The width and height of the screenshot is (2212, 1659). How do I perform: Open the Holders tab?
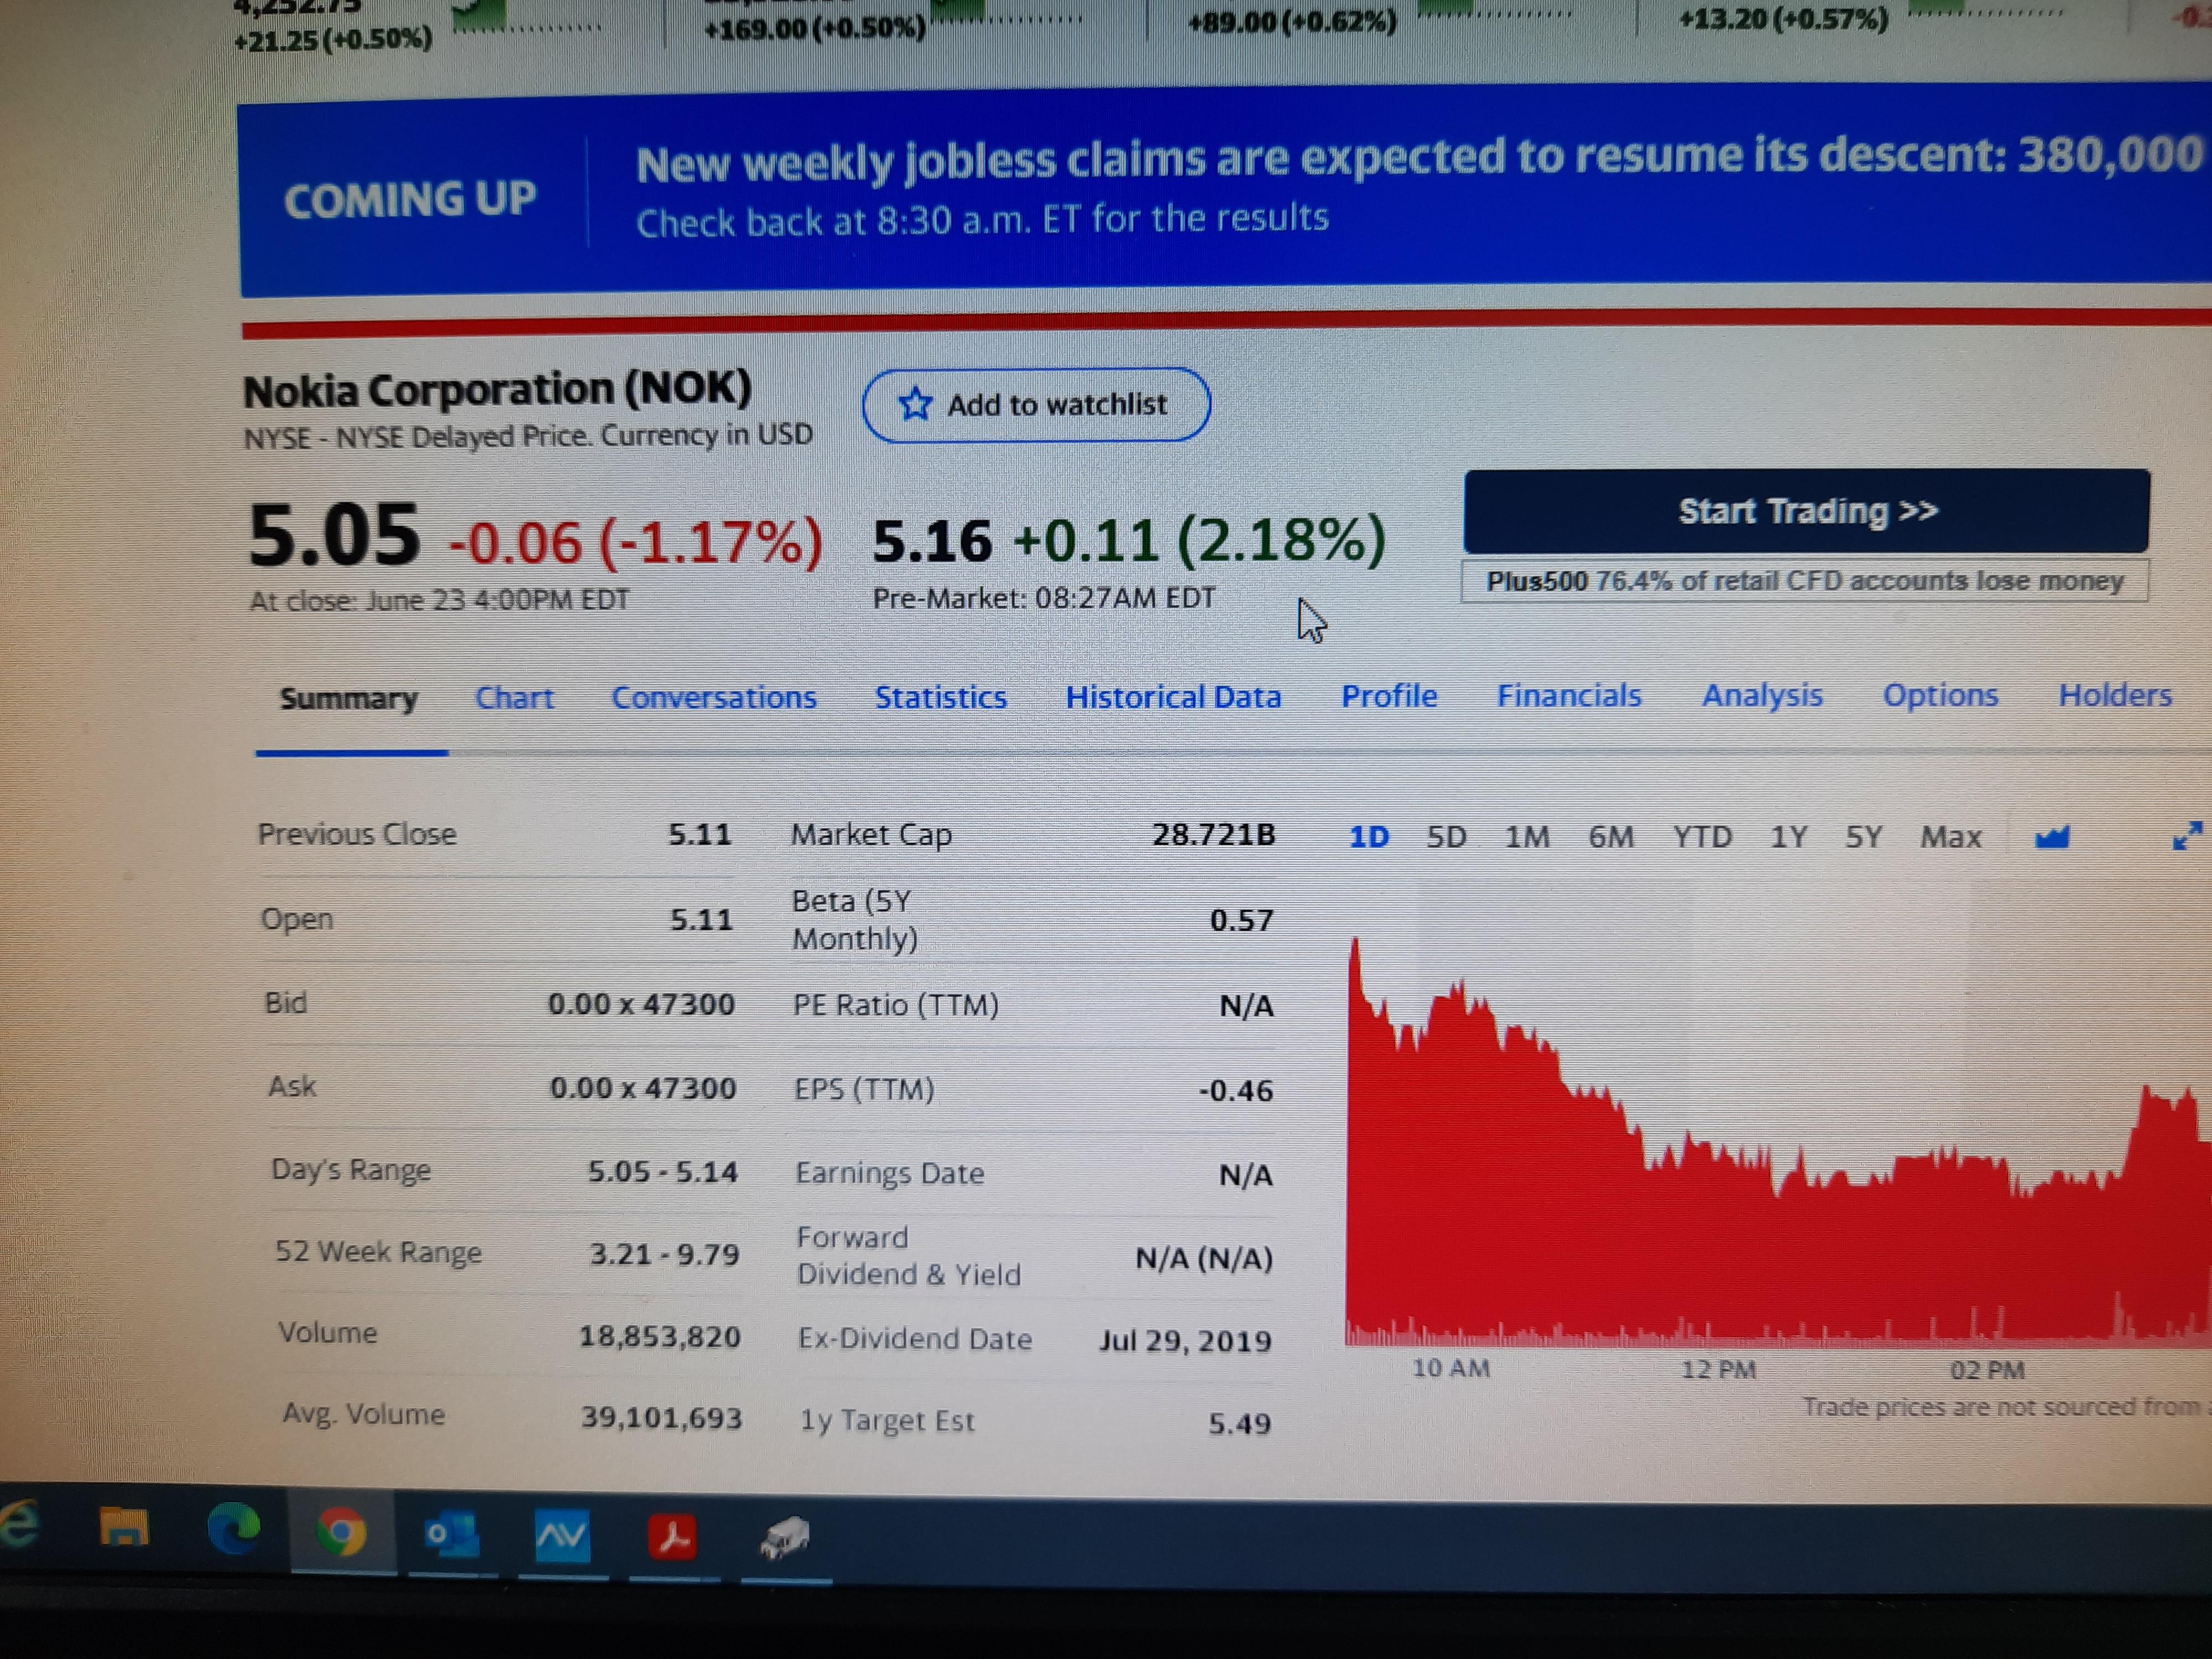[2114, 695]
